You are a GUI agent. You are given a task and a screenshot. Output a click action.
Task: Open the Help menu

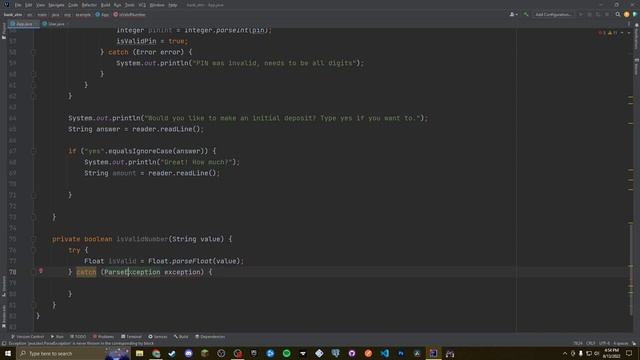(173, 5)
